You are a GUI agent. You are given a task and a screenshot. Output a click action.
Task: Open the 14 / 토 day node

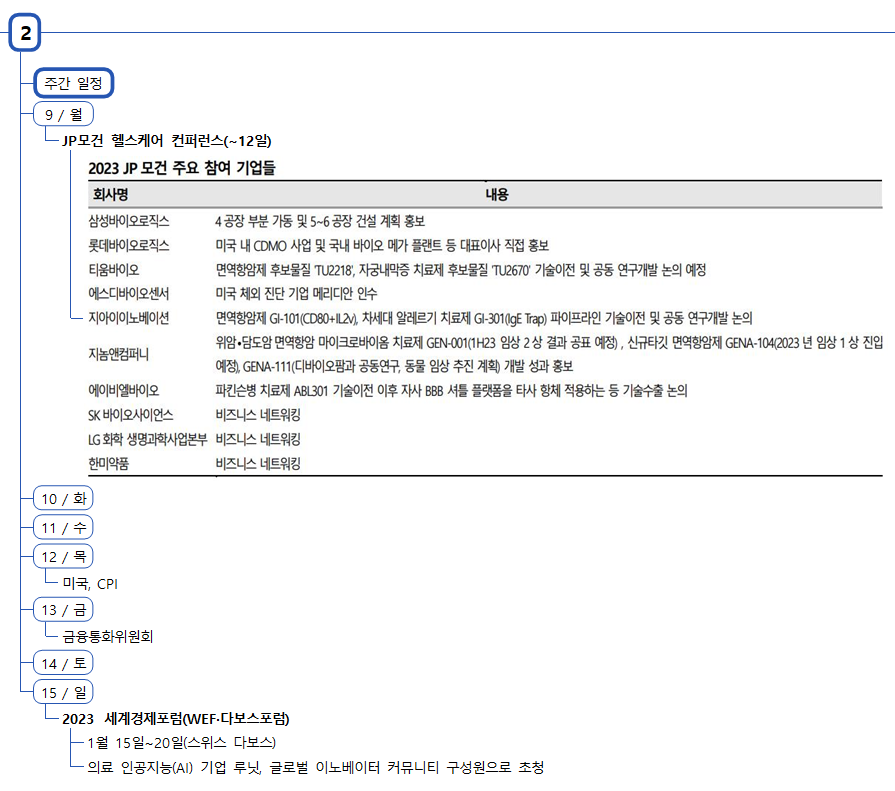[x=63, y=663]
